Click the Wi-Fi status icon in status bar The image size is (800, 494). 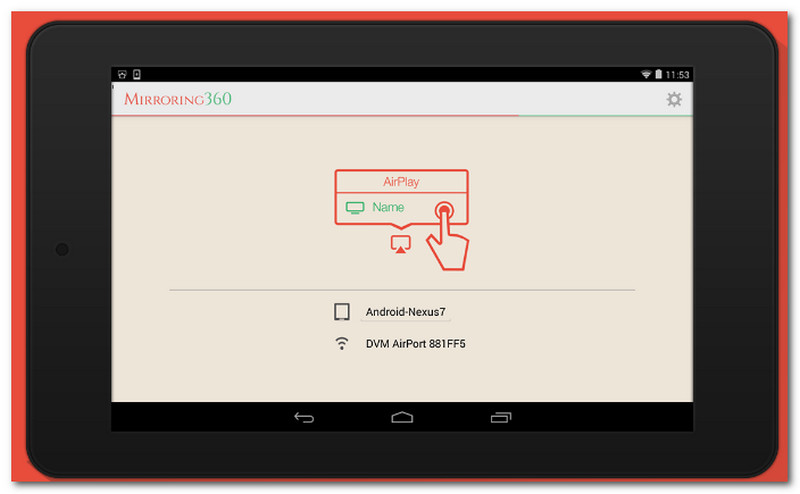tap(646, 75)
